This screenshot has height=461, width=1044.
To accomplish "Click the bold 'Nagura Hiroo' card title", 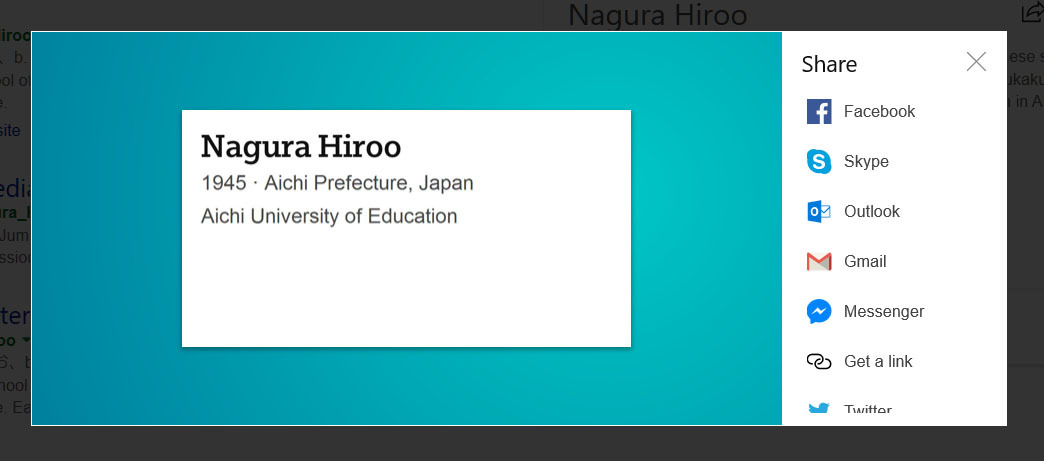I will pos(301,147).
